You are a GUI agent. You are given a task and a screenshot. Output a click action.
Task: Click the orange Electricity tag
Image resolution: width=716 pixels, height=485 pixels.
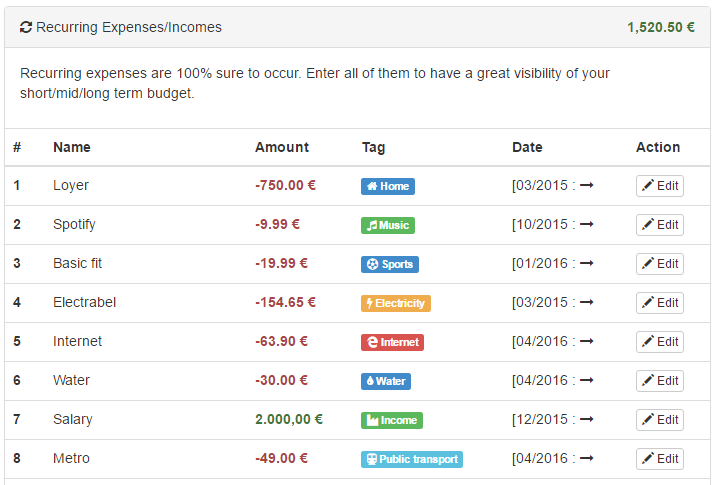tap(395, 303)
